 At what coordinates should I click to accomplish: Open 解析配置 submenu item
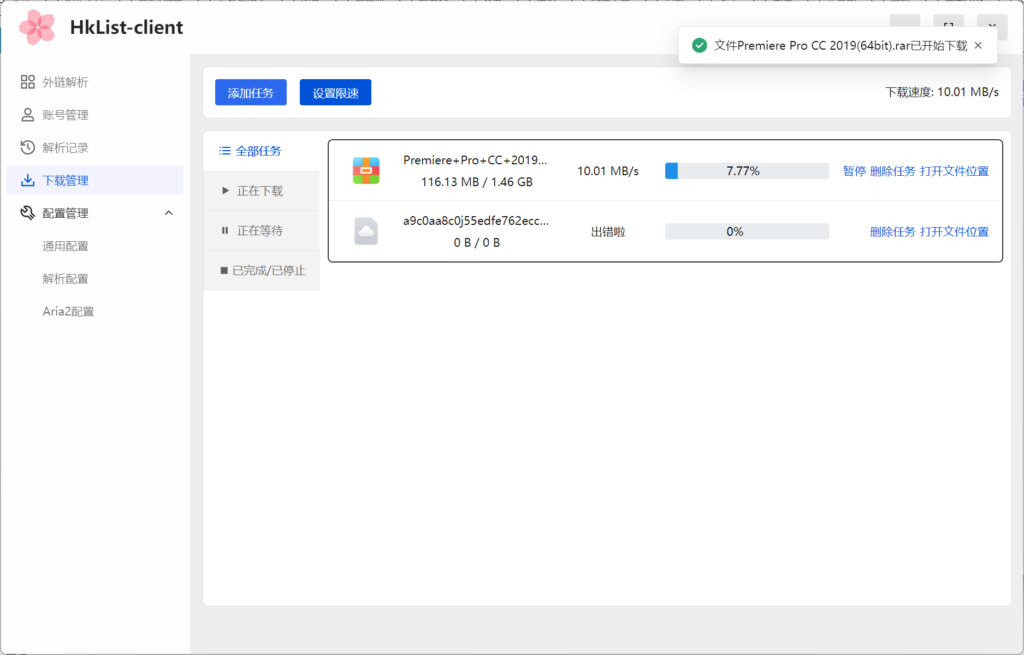tap(65, 279)
